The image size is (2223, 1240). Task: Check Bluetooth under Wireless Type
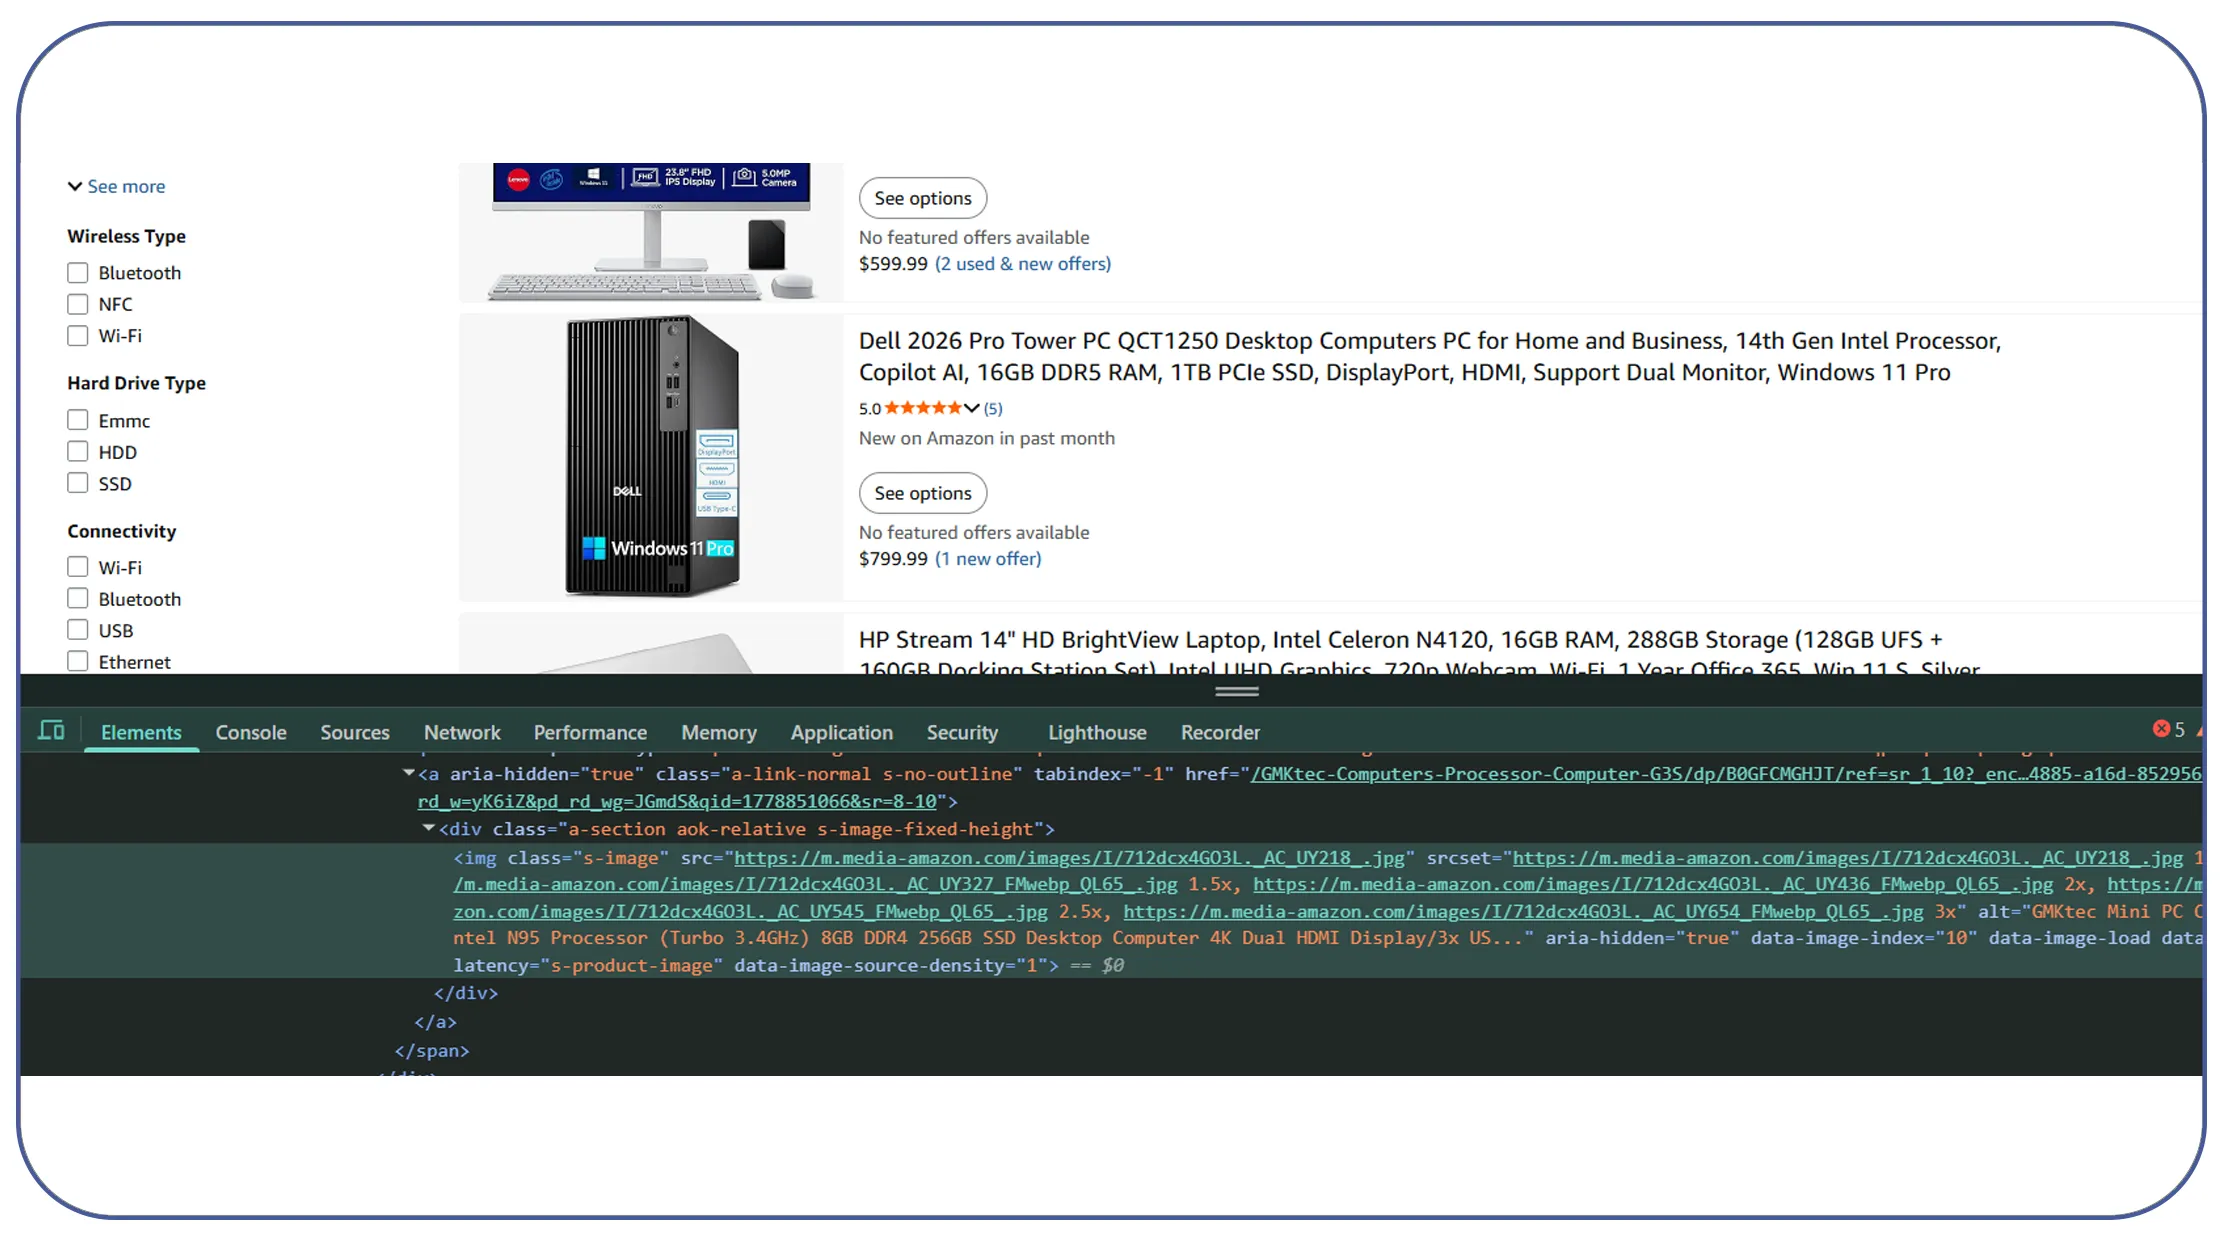[x=78, y=273]
